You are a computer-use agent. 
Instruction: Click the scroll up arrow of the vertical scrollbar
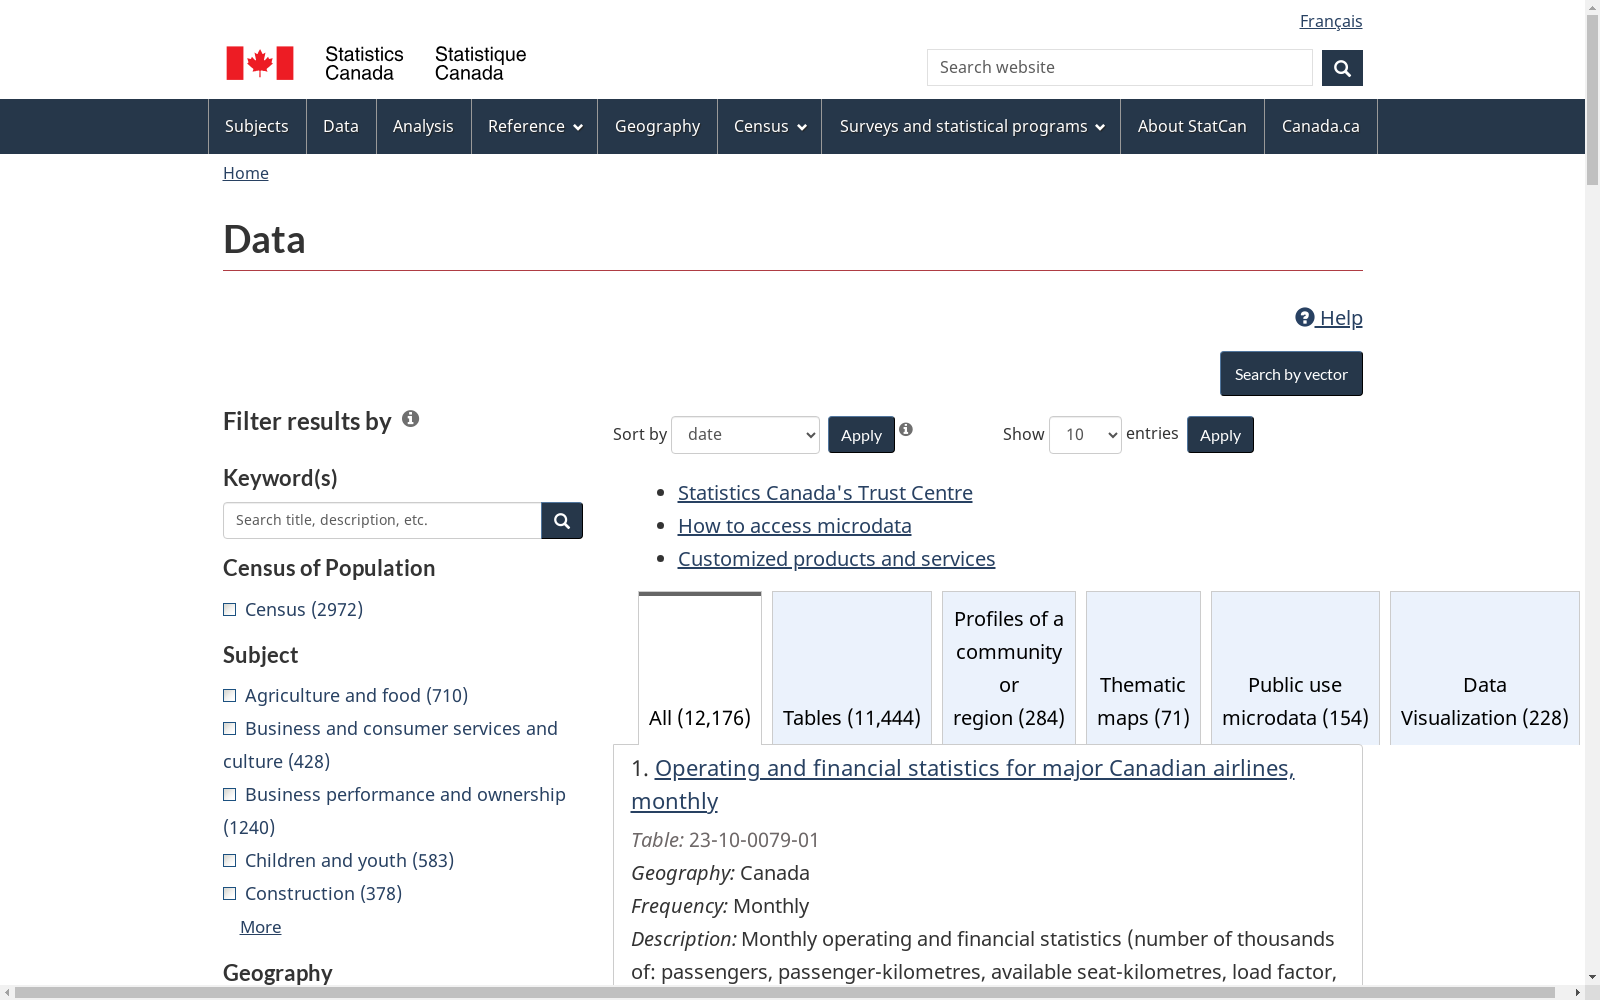pos(1592,6)
